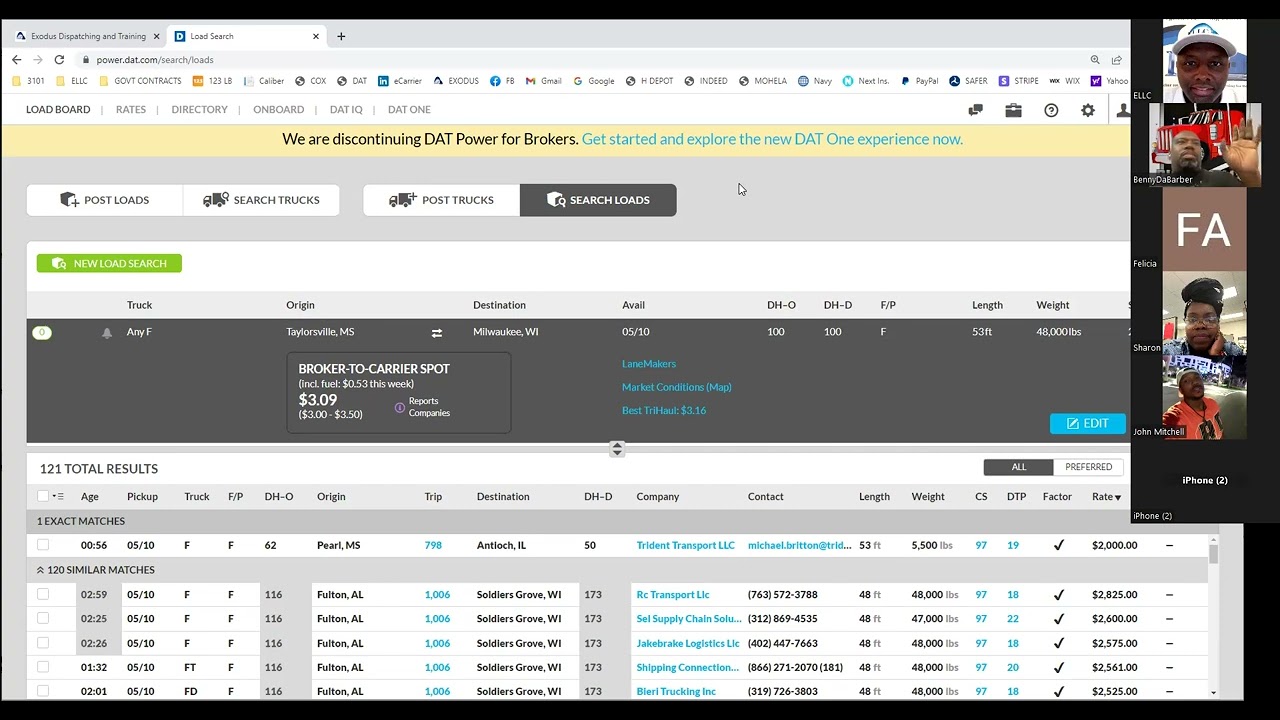Open trip 798 miles link

(x=433, y=545)
